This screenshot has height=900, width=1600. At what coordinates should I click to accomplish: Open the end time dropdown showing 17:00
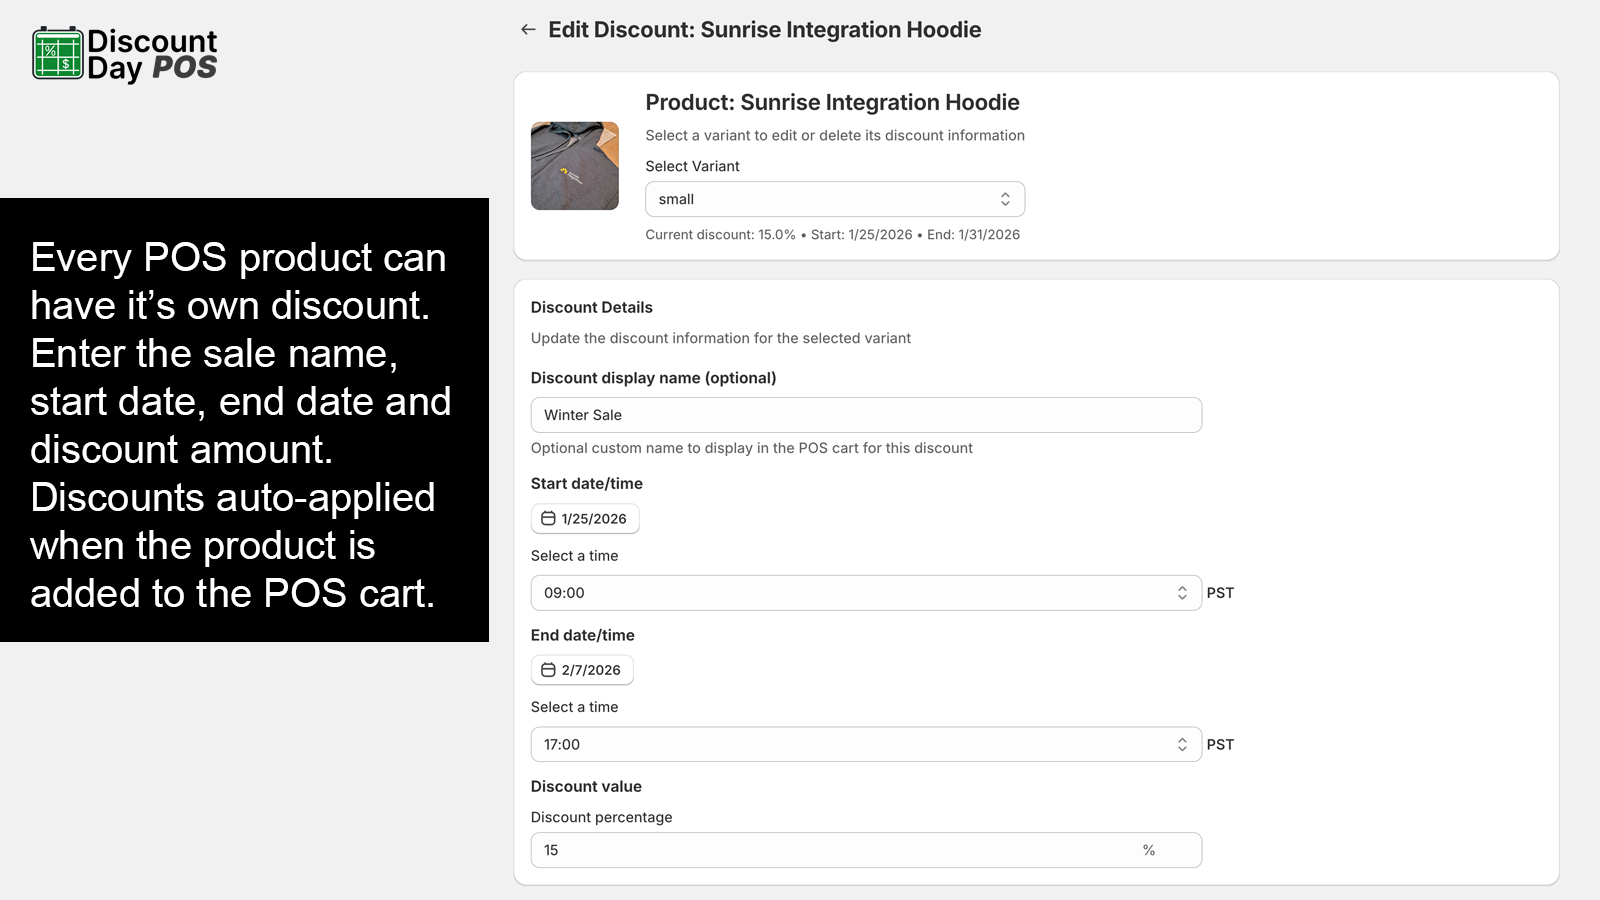click(866, 744)
